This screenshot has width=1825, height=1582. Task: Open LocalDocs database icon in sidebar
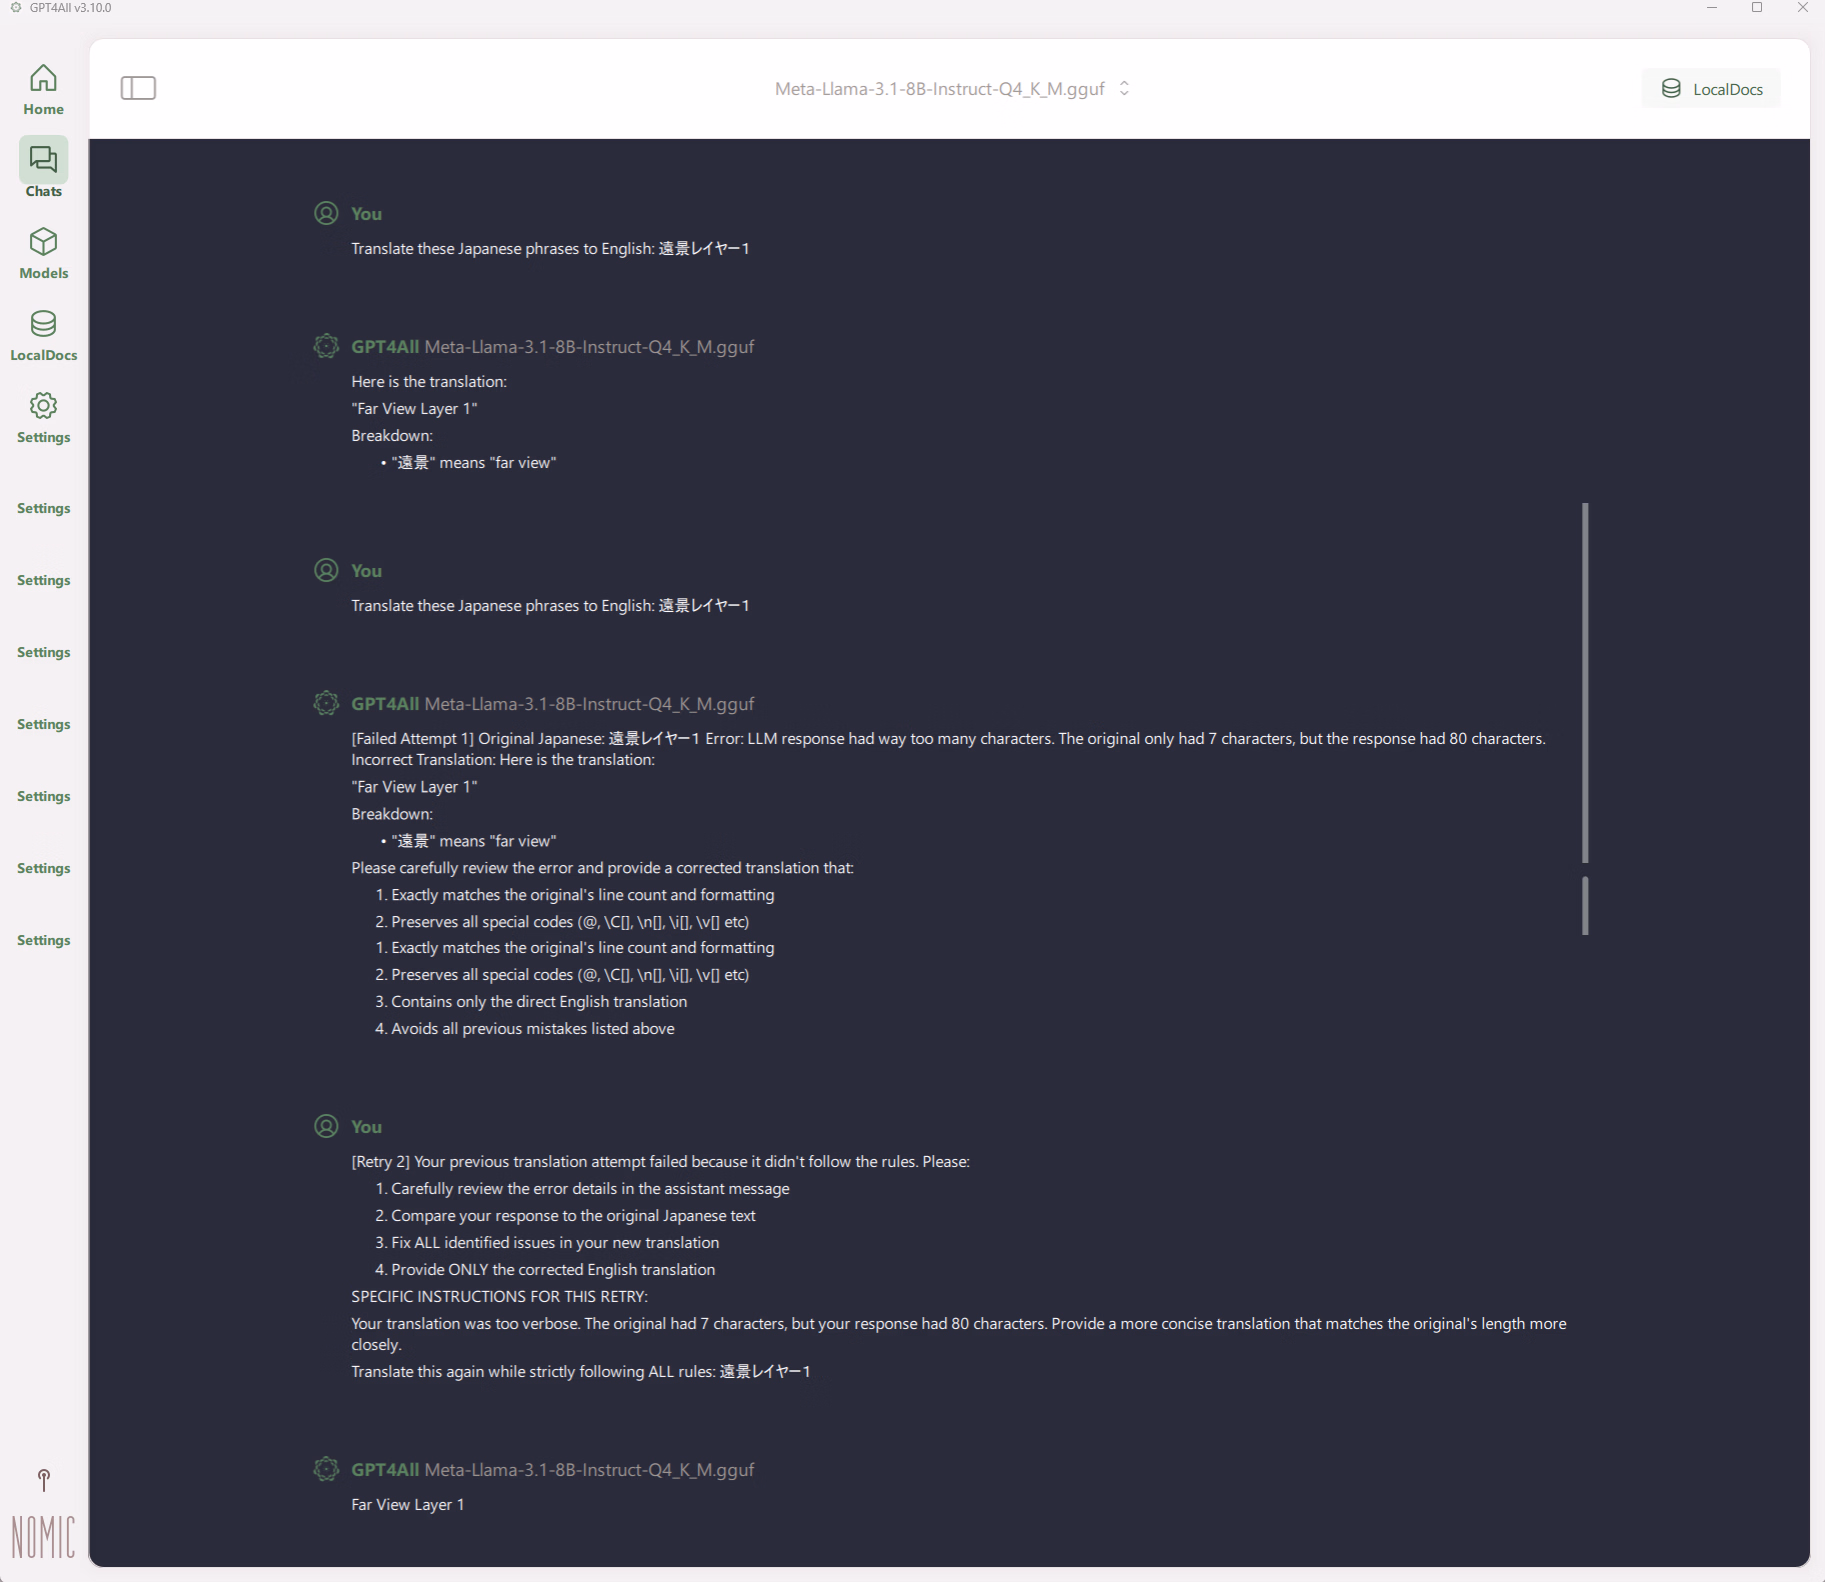tap(43, 324)
